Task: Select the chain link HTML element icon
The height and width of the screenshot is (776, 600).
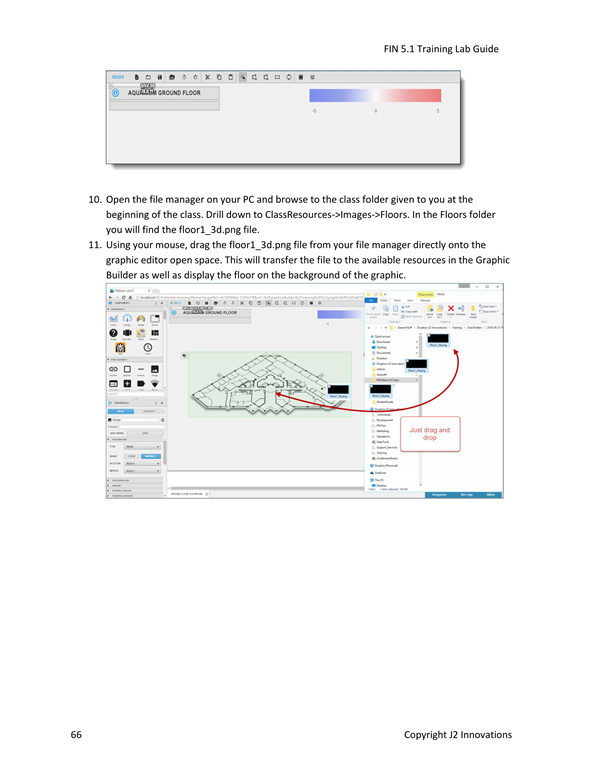Action: point(113,369)
